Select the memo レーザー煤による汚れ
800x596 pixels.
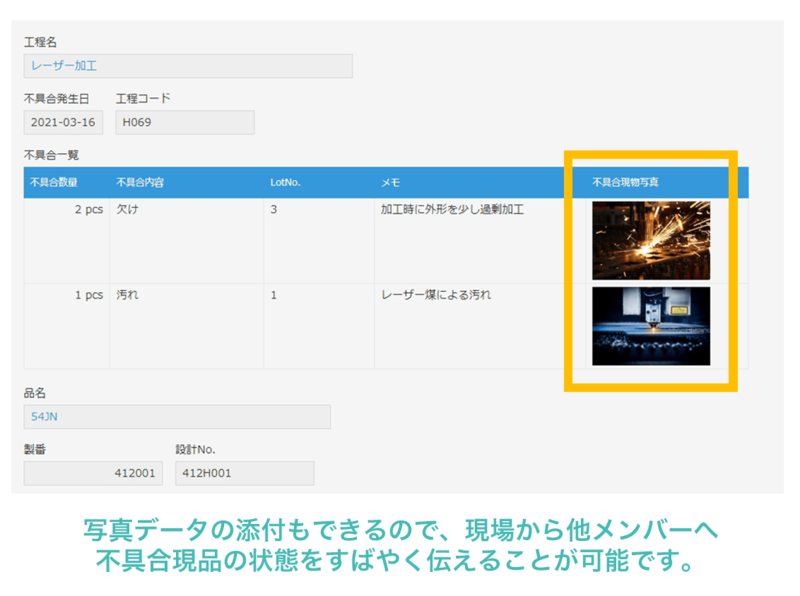(436, 295)
